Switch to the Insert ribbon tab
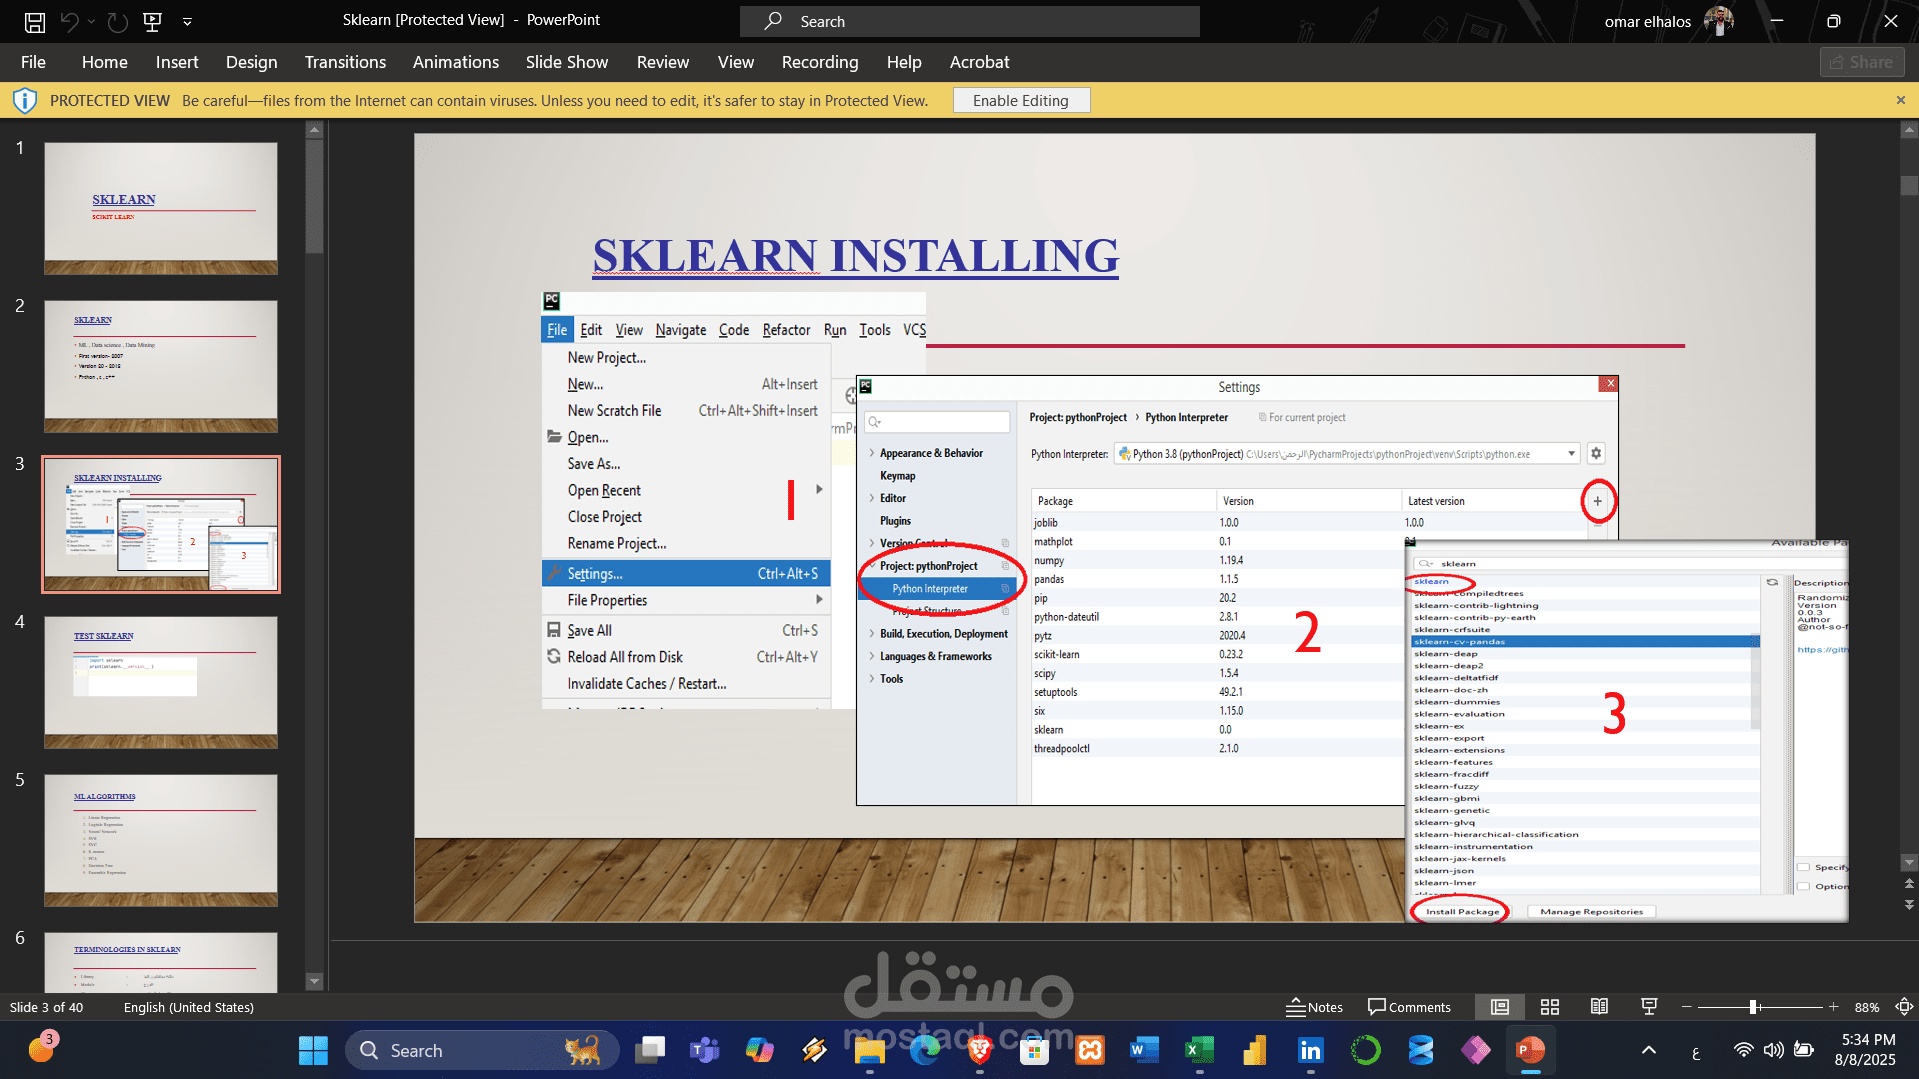 [x=177, y=62]
